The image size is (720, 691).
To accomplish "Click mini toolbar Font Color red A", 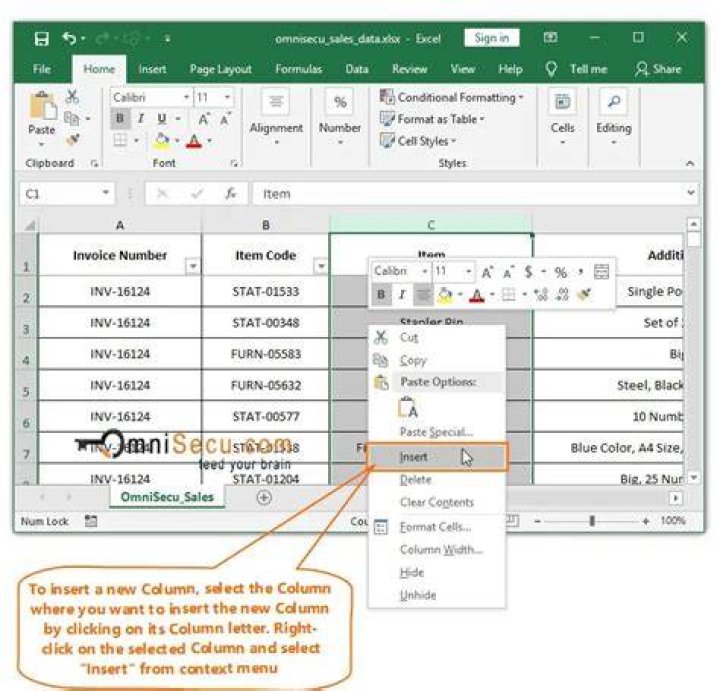I will 478,295.
